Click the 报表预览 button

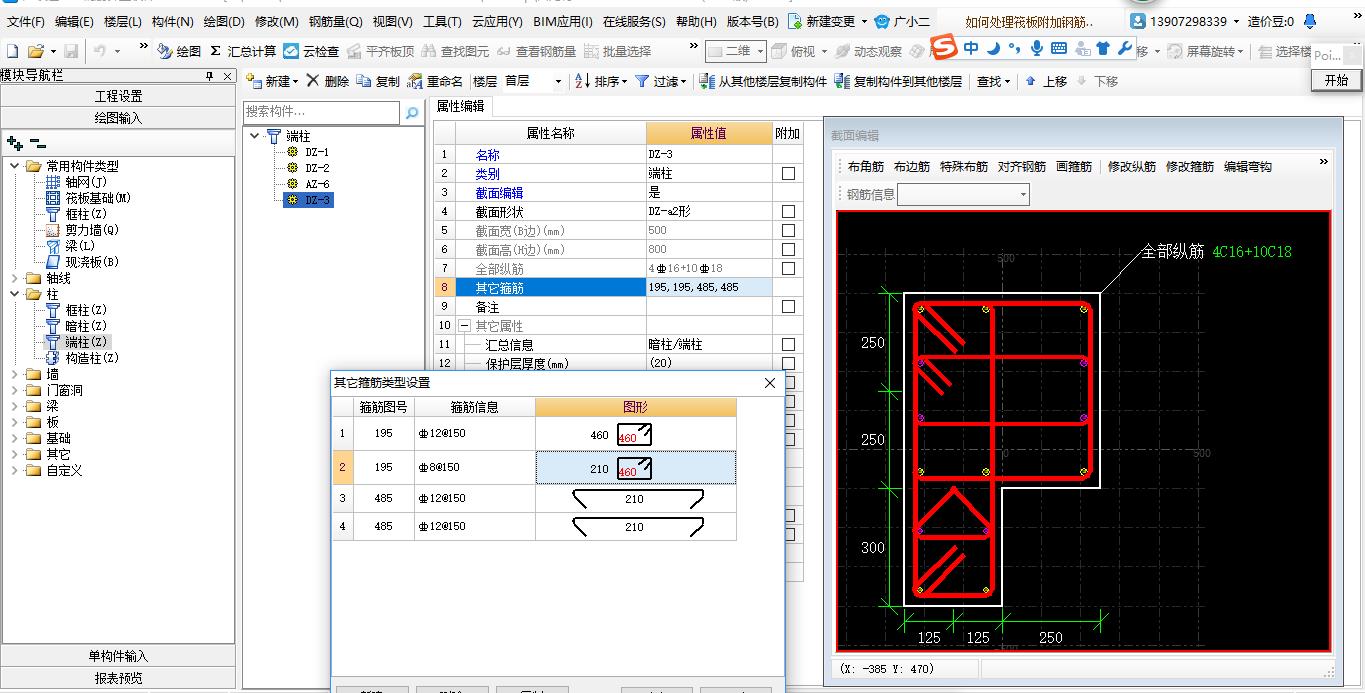(x=118, y=678)
